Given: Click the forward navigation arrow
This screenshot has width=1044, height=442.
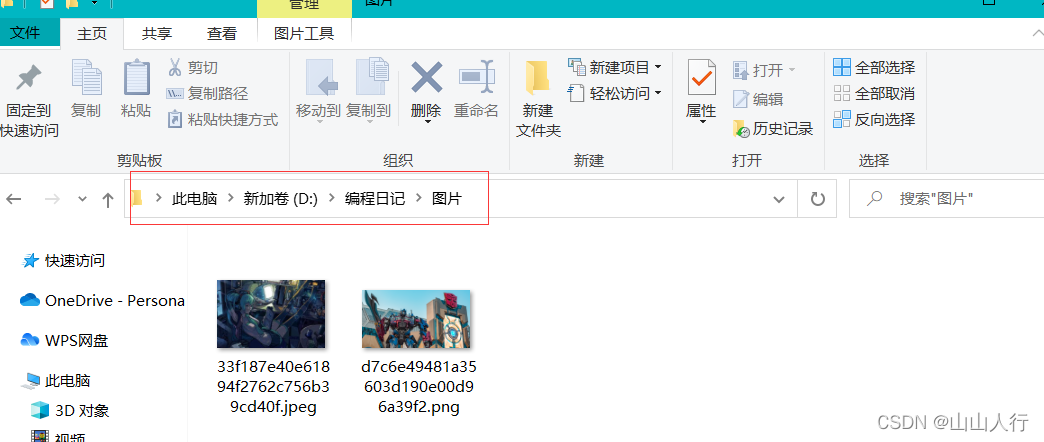Looking at the screenshot, I should click(53, 199).
